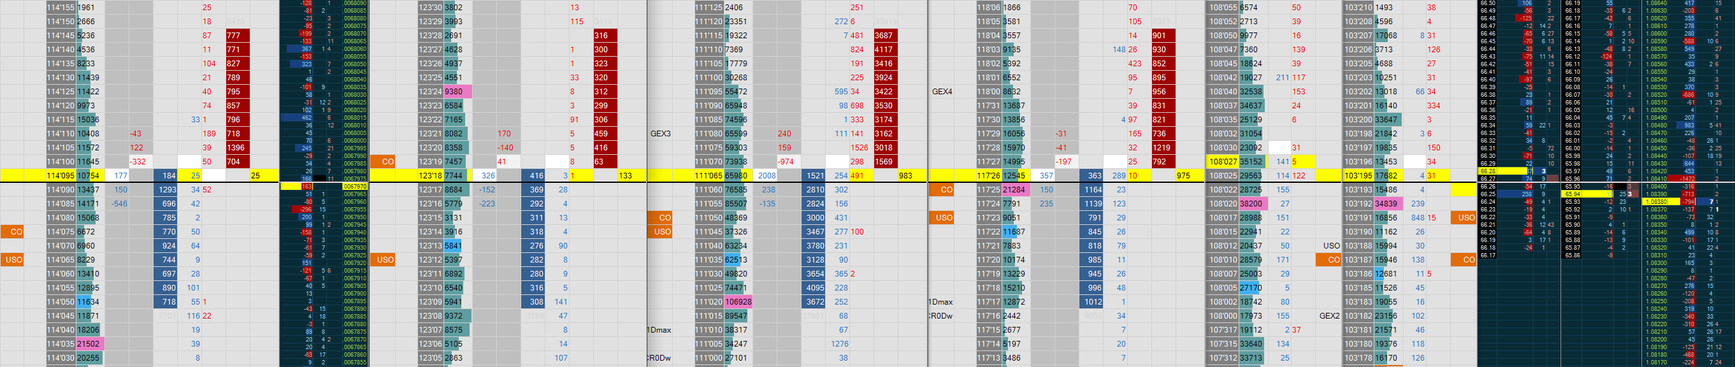Click the yellow current price cell 117'26
1735x367 pixels.
coord(988,175)
